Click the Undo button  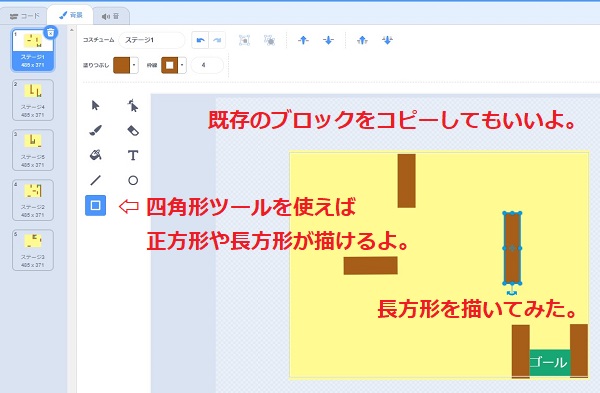pyautogui.click(x=200, y=40)
